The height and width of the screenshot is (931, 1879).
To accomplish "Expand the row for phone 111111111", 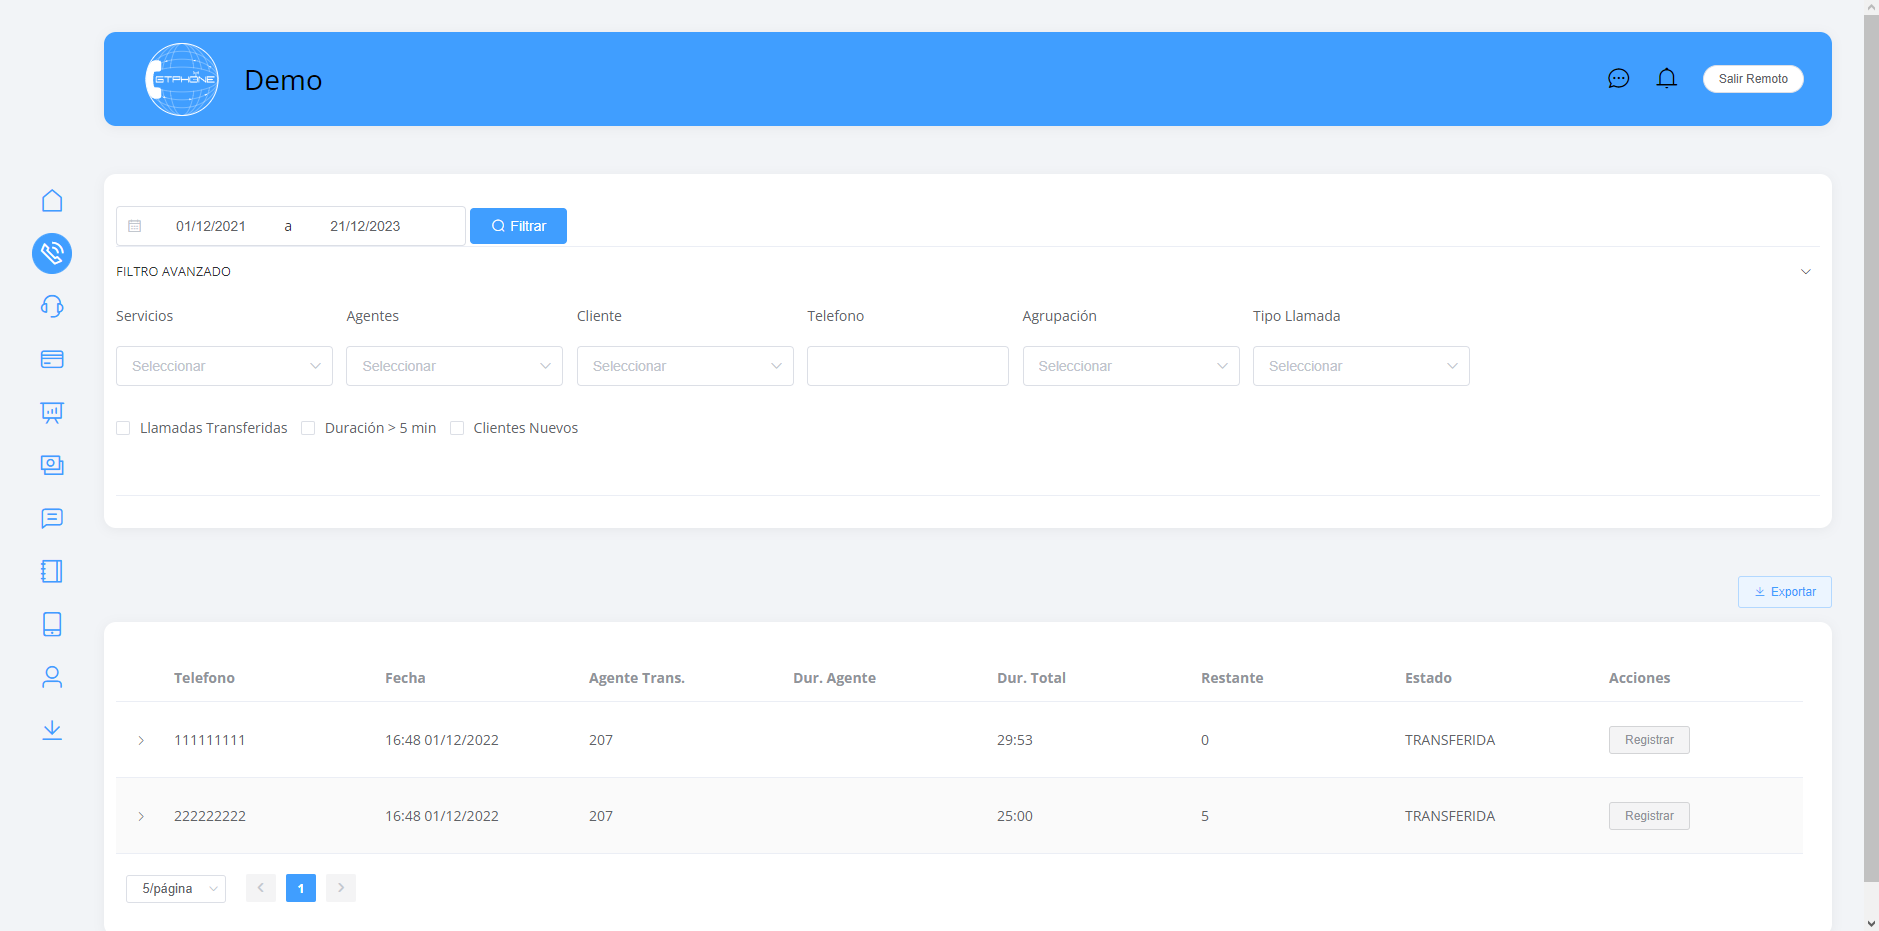I will coord(141,740).
